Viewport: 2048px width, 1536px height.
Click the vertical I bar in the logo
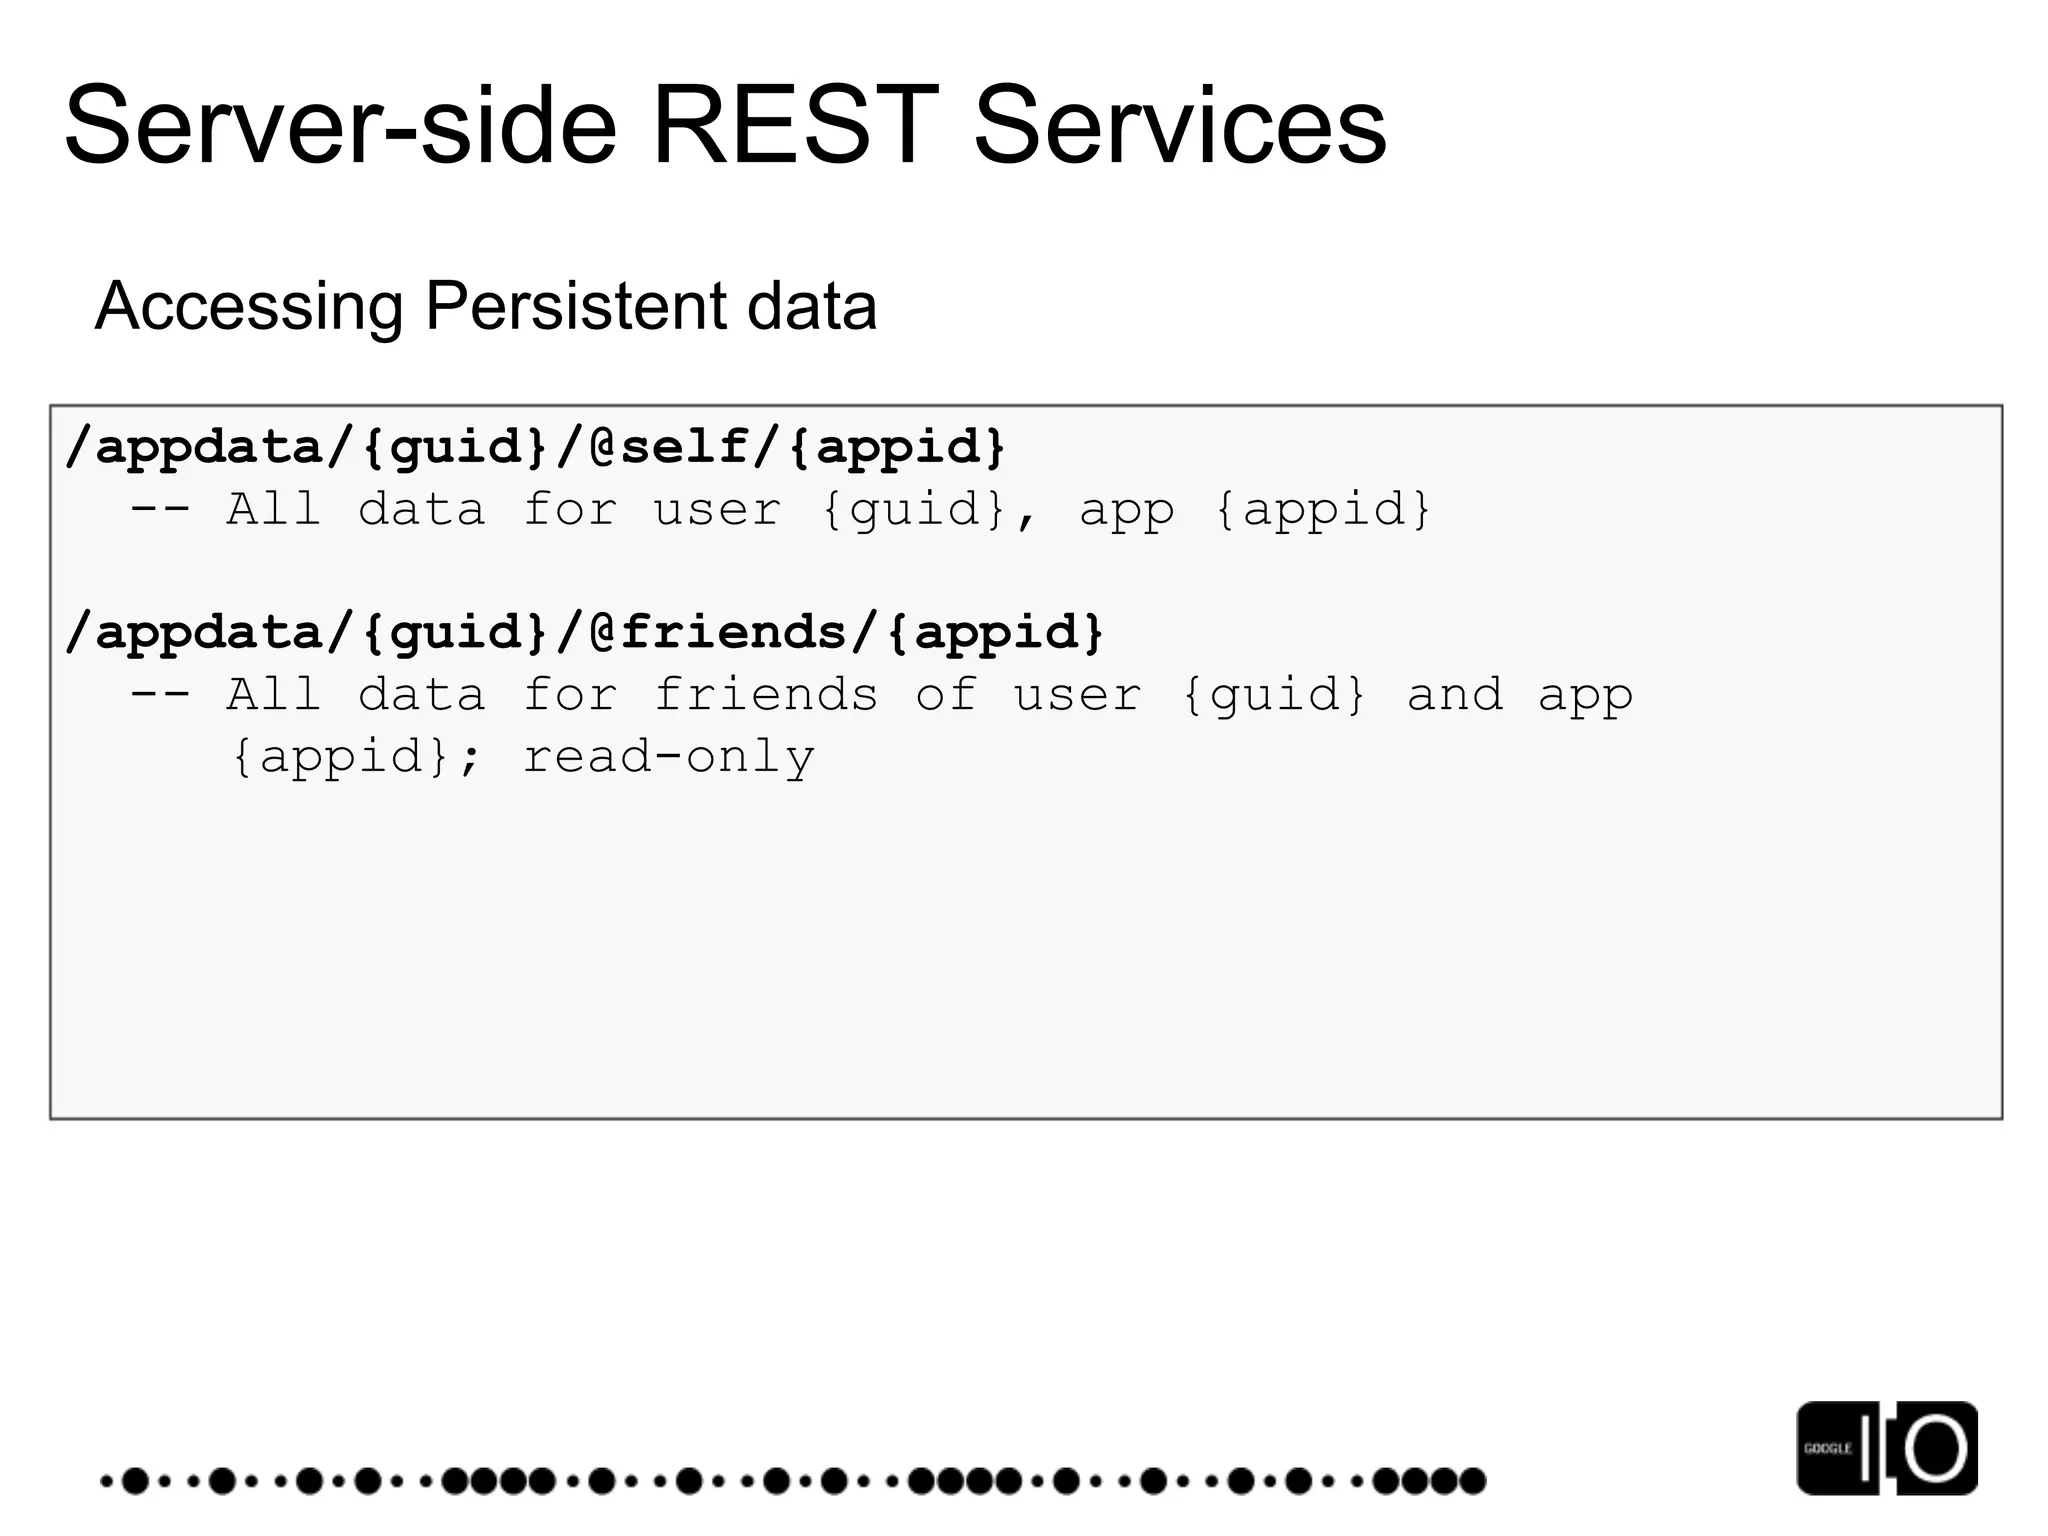(1866, 1448)
